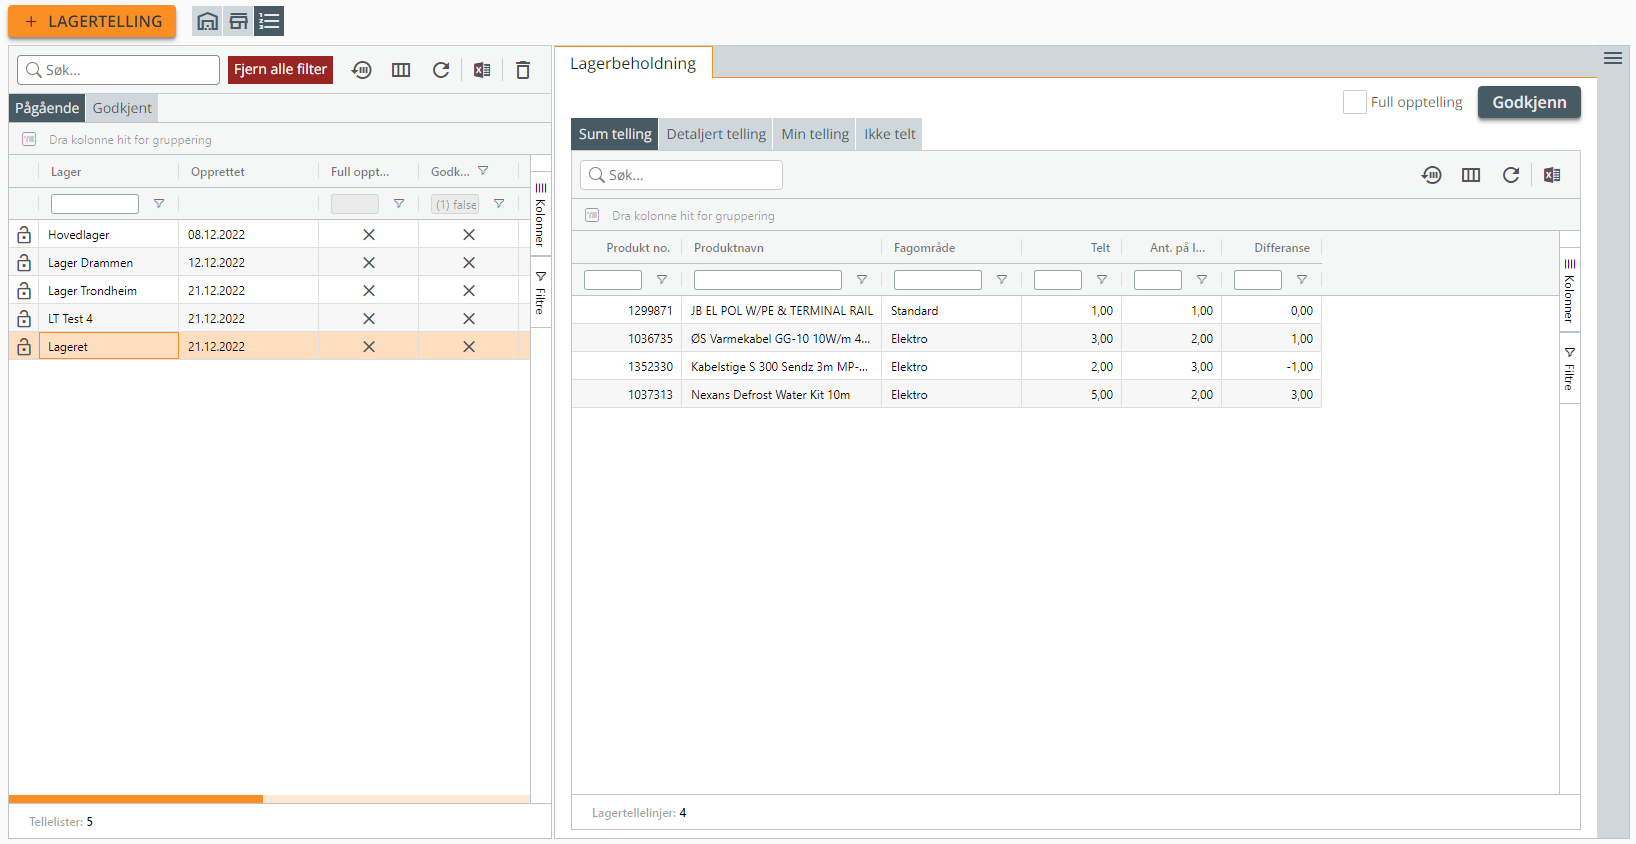Click lock icon on Lageret row
This screenshot has width=1636, height=844.
click(24, 346)
